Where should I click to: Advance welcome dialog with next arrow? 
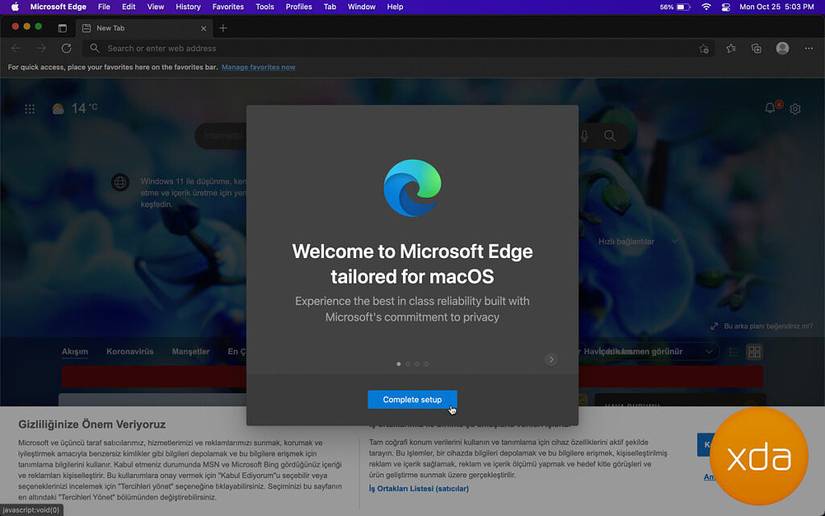(551, 360)
